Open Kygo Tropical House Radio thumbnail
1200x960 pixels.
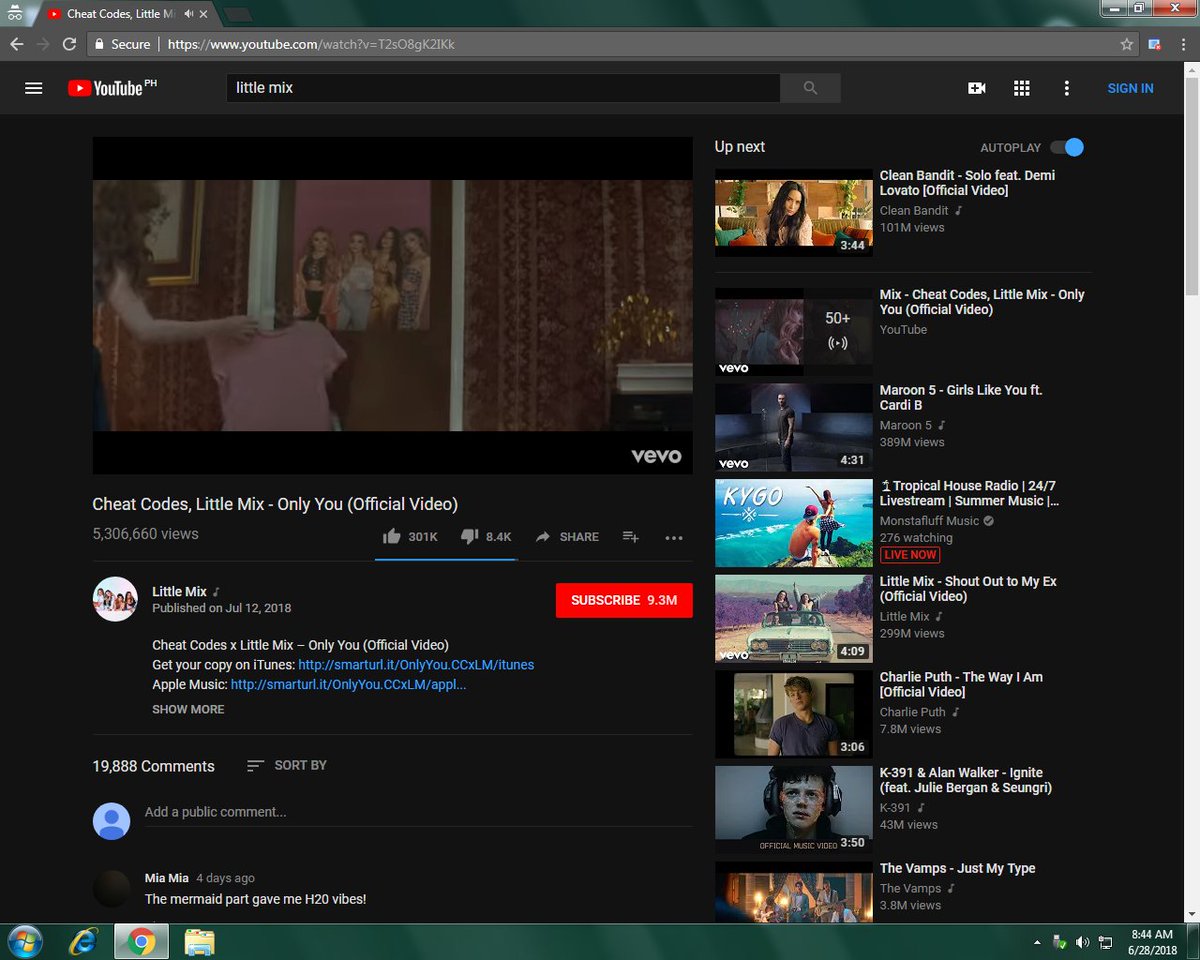pos(794,523)
